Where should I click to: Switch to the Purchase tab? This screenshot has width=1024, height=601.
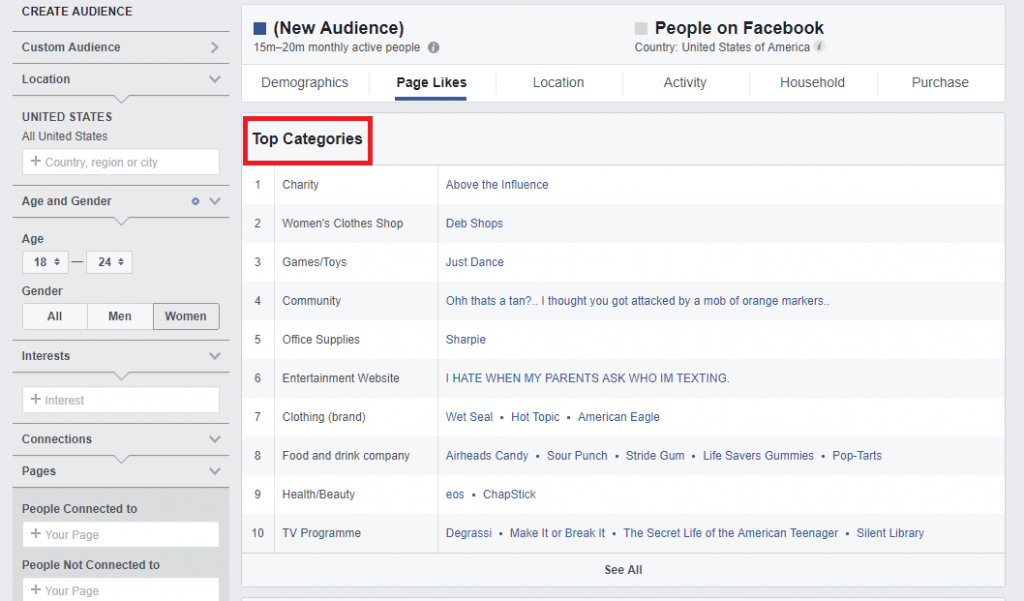tap(940, 83)
